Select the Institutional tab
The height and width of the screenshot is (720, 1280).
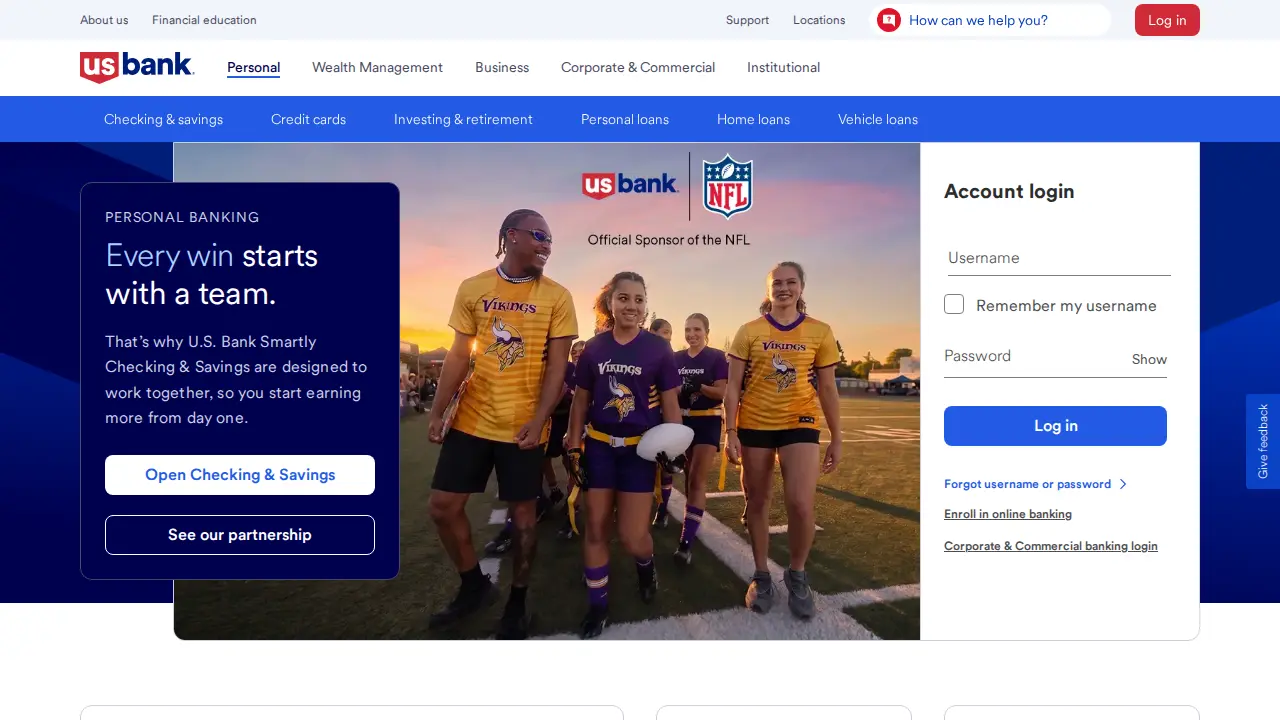(783, 68)
